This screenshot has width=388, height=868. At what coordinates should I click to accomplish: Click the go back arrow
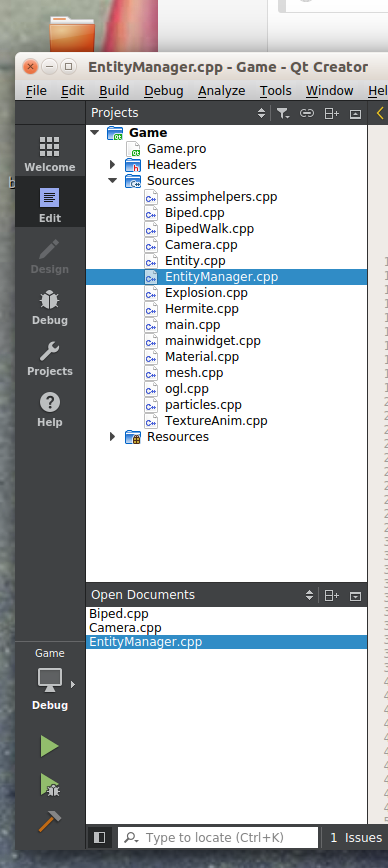point(380,113)
